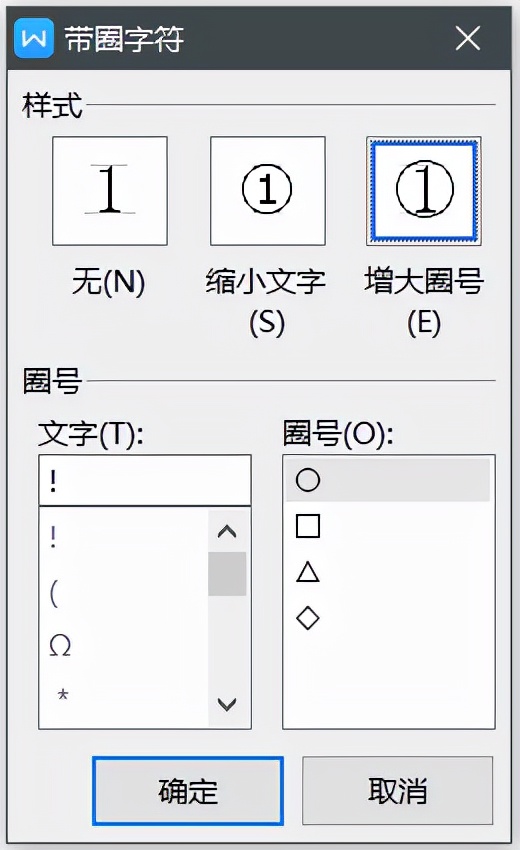The image size is (520, 850).
Task: Select the square enclosure shape
Action: 308,526
